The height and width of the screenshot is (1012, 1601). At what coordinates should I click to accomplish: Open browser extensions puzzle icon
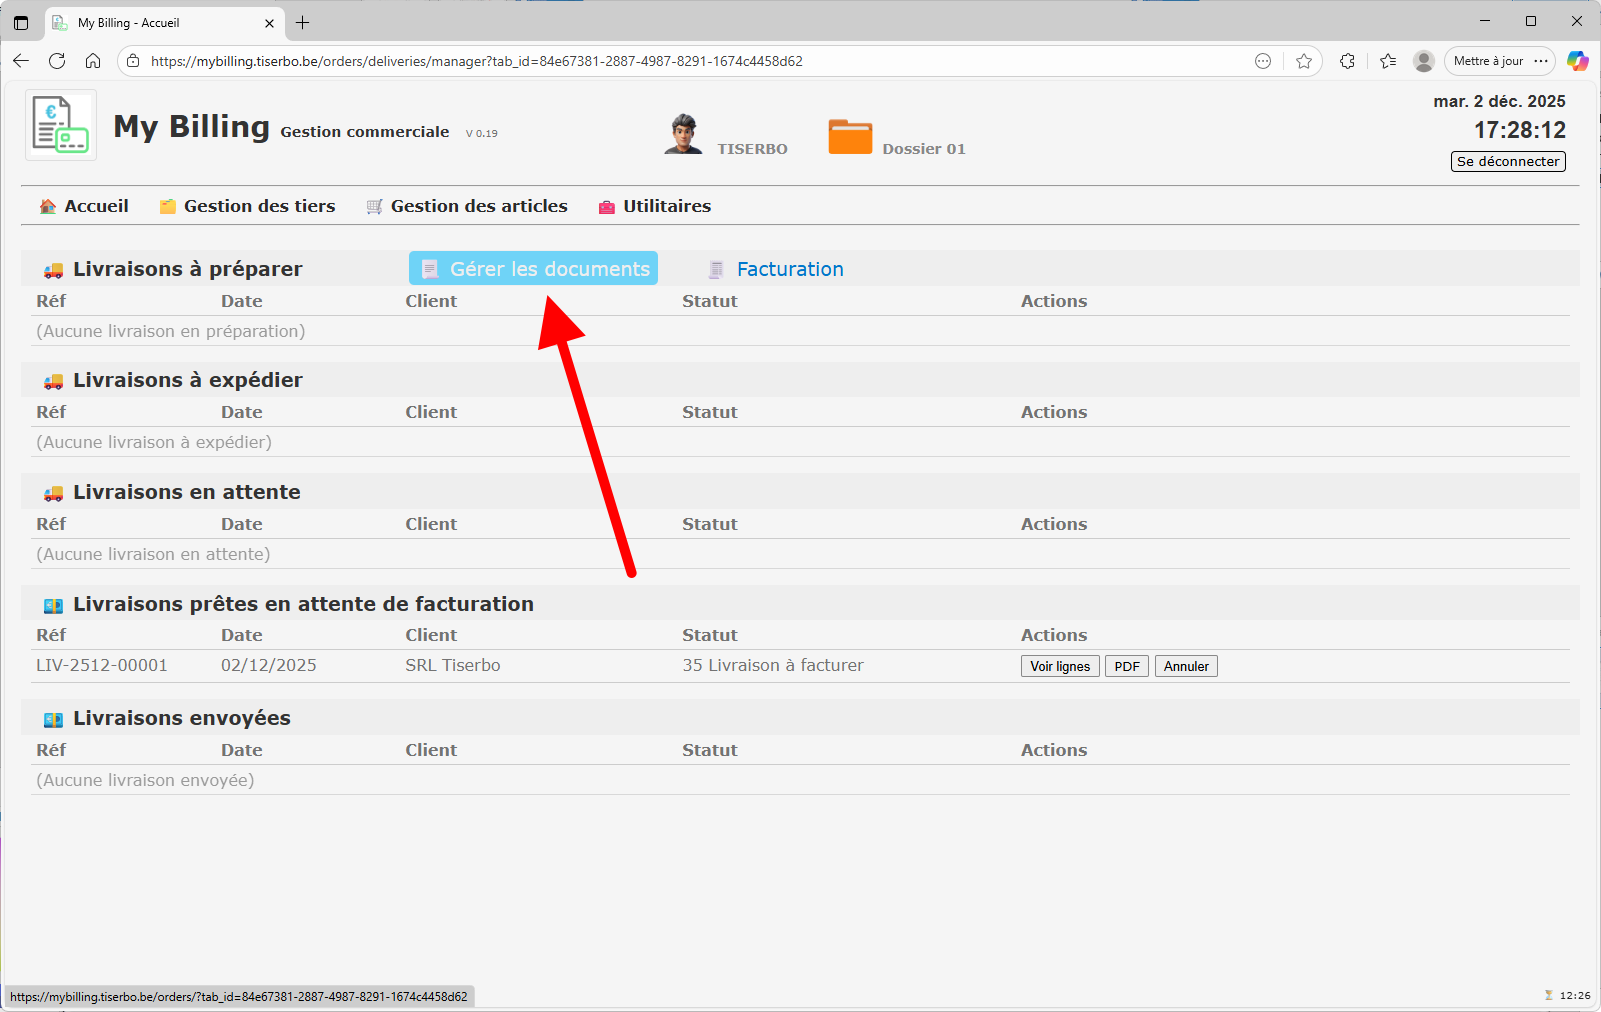[1347, 61]
